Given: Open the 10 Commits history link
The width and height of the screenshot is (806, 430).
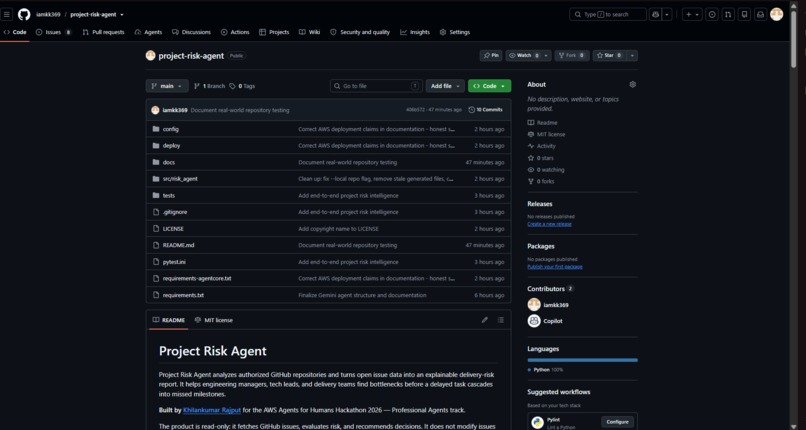Looking at the screenshot, I should [x=486, y=110].
